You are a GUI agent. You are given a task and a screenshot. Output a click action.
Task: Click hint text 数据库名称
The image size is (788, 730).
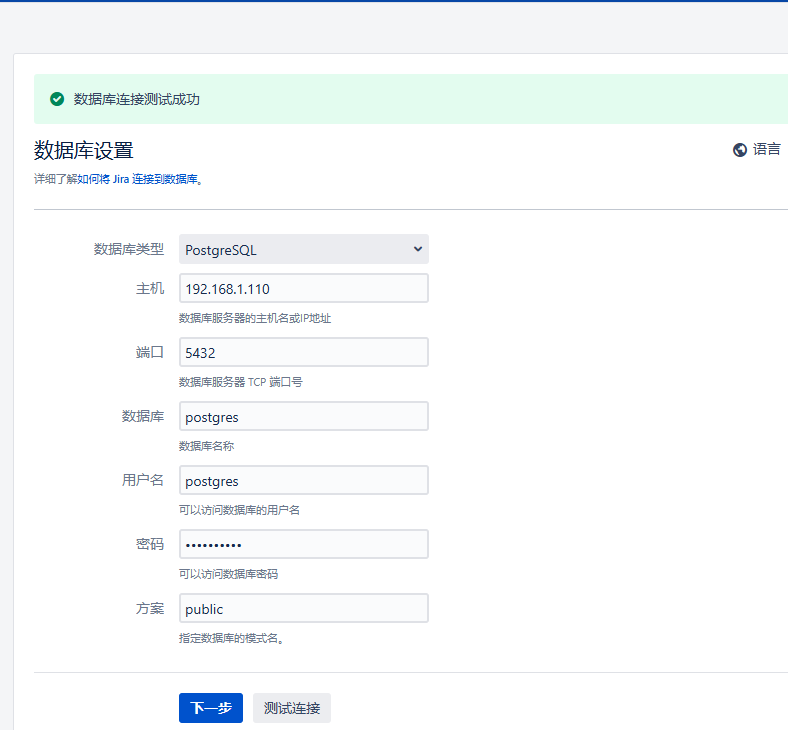(207, 446)
